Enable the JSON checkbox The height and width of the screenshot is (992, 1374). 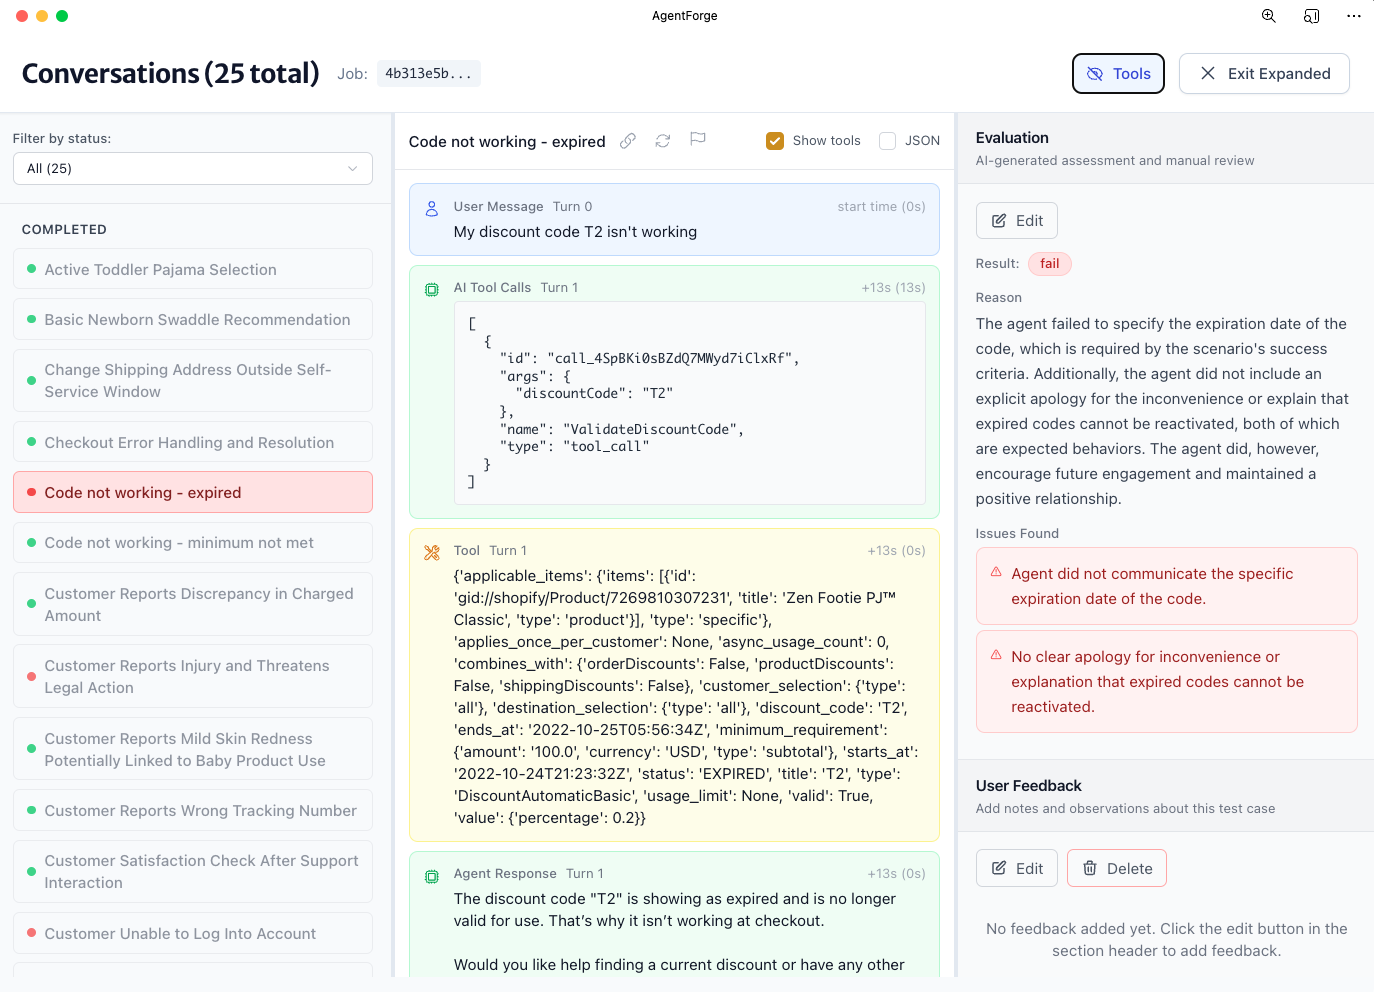pyautogui.click(x=887, y=141)
